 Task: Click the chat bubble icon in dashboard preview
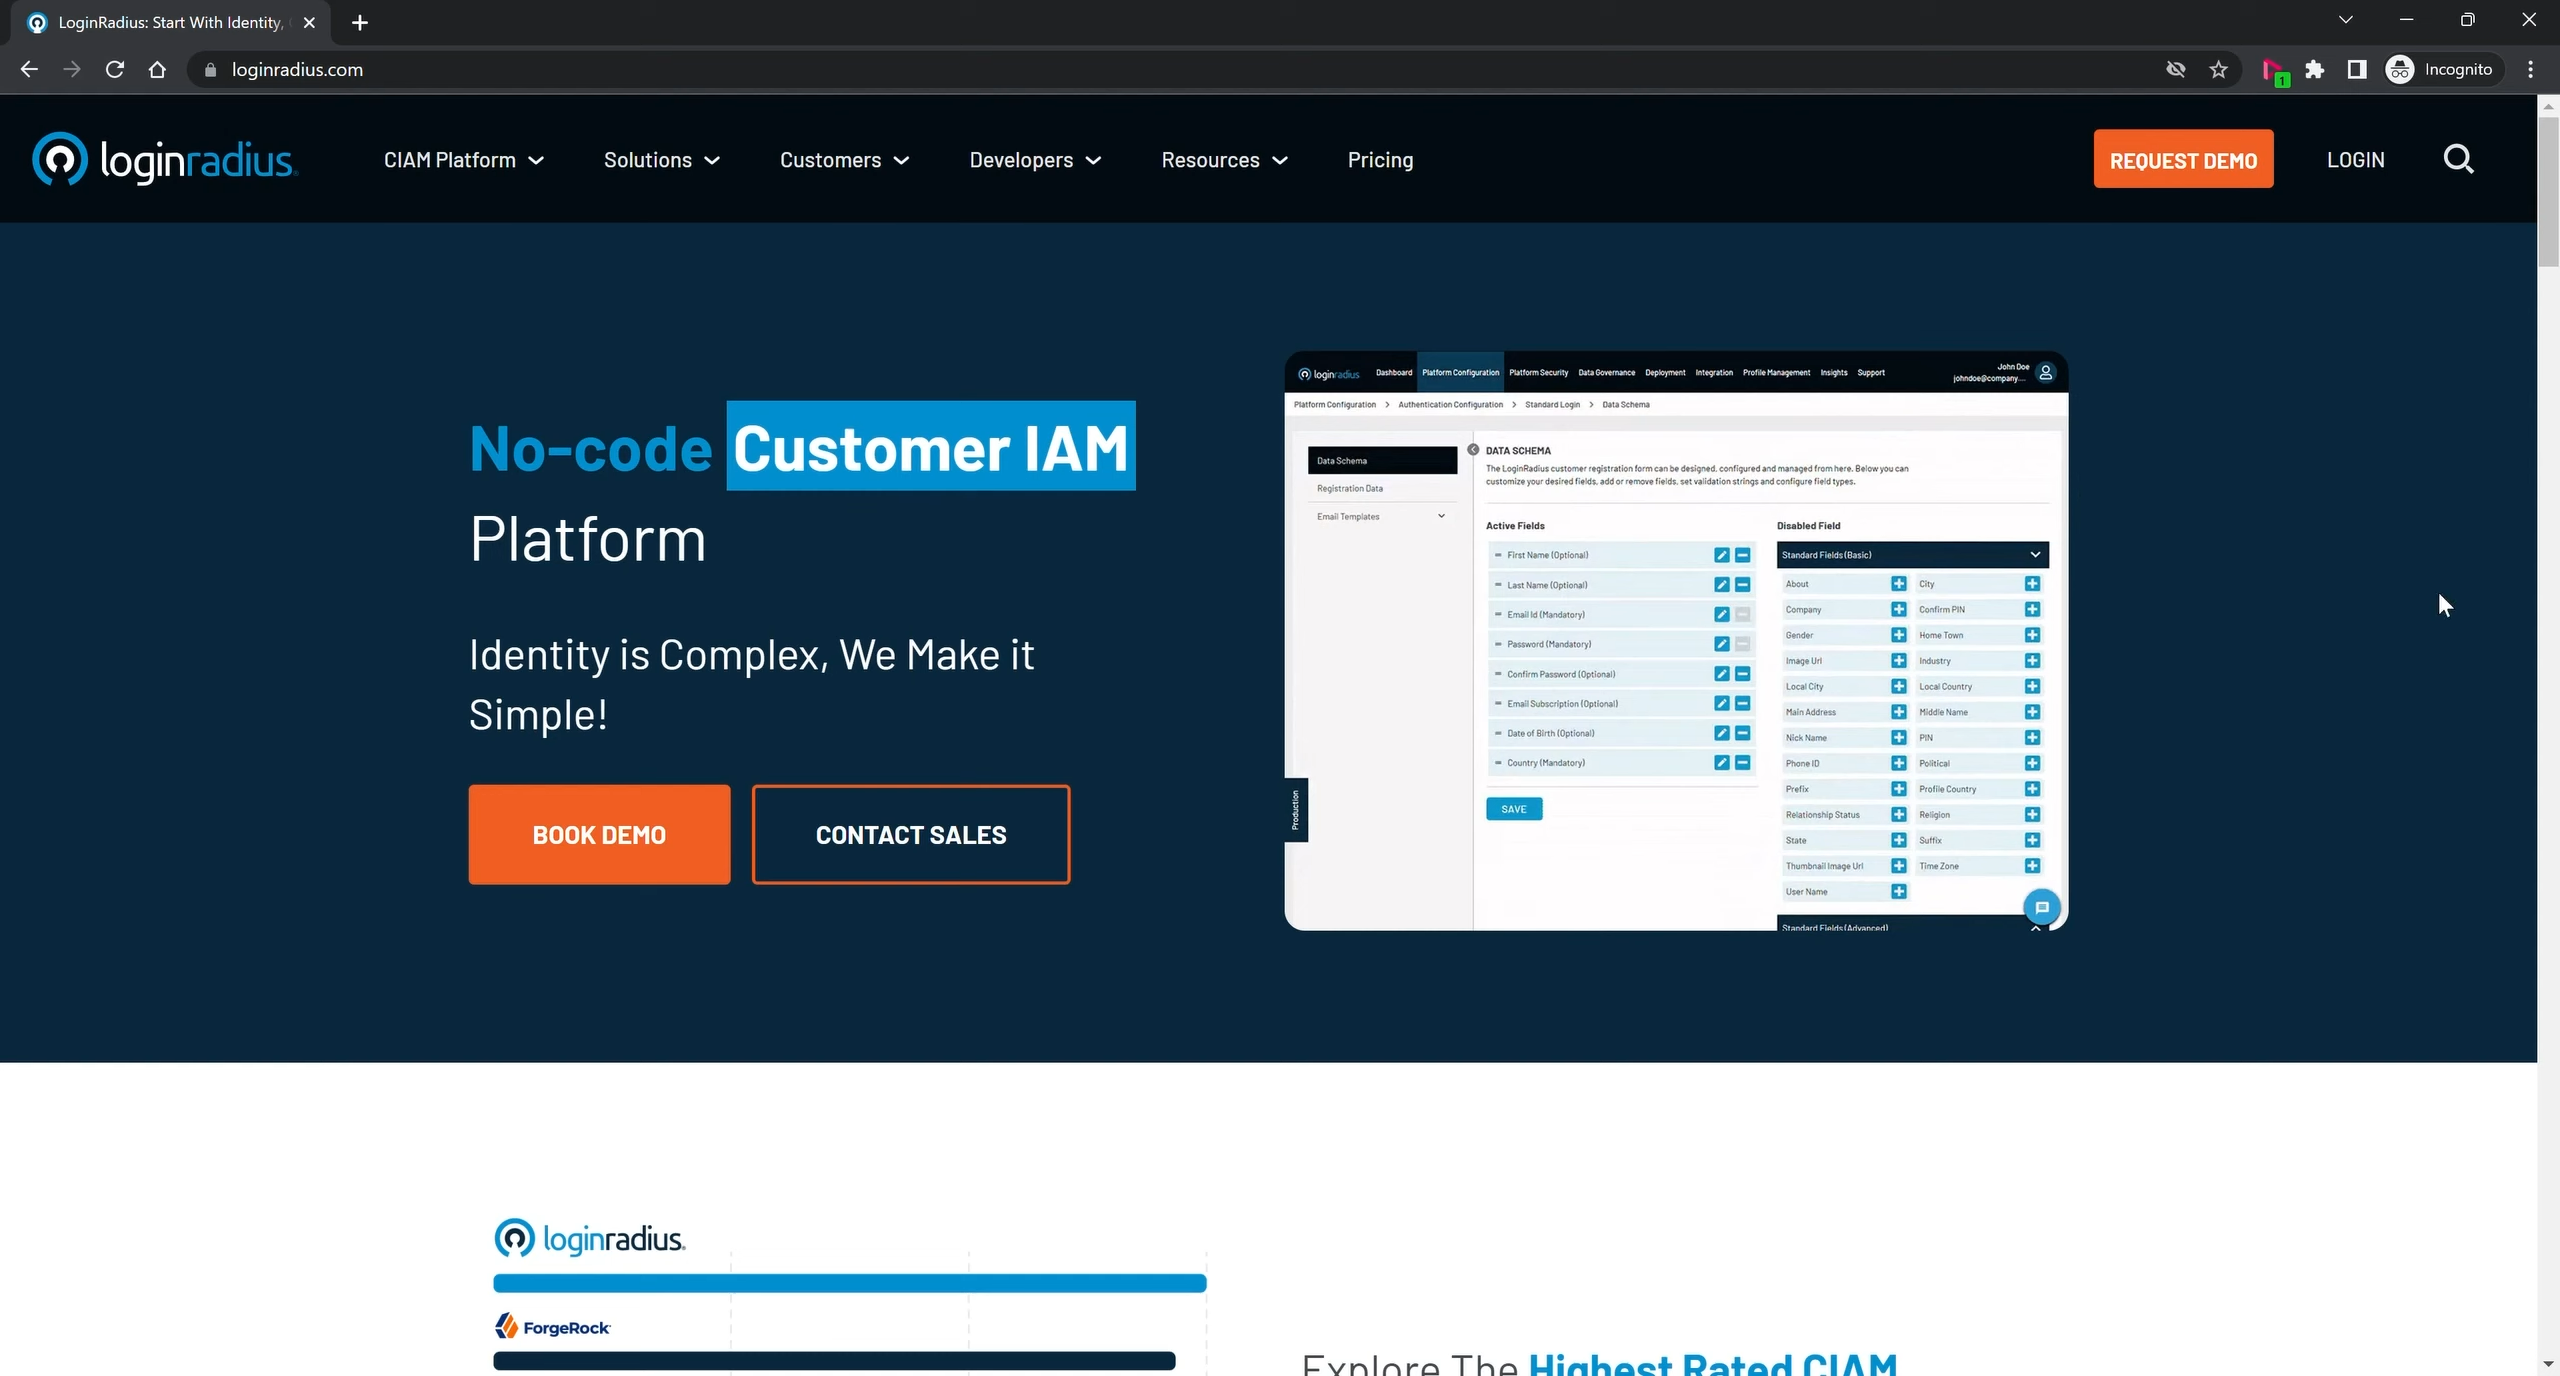pos(2042,907)
